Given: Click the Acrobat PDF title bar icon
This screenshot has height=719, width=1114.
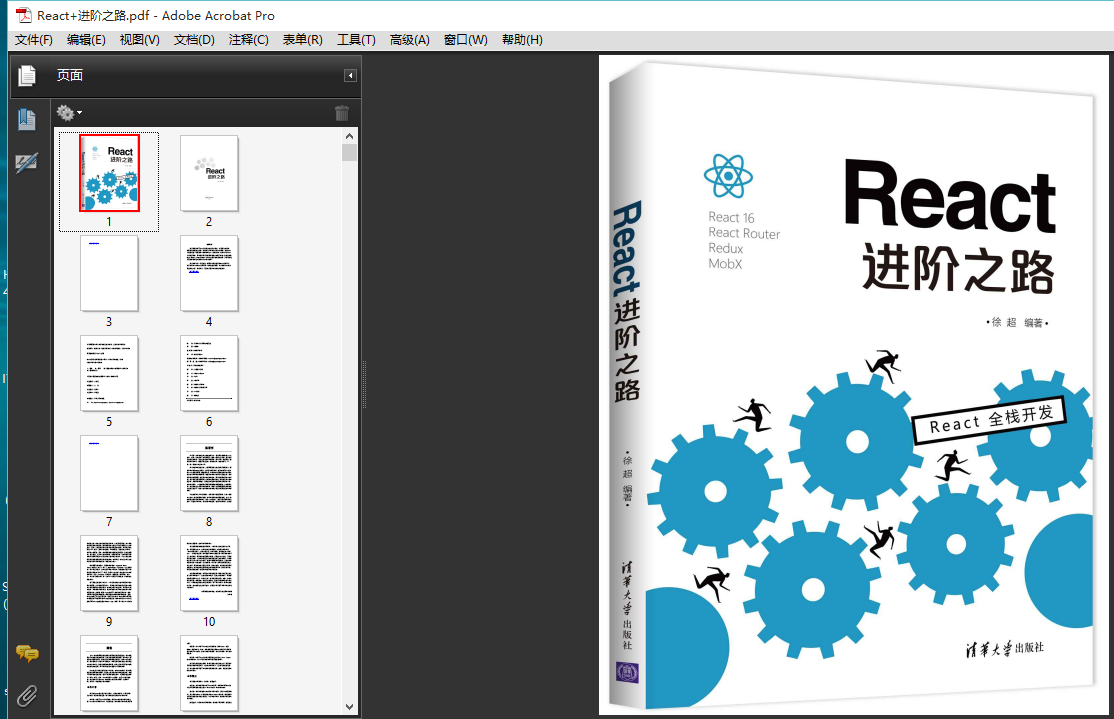Looking at the screenshot, I should click(x=24, y=15).
